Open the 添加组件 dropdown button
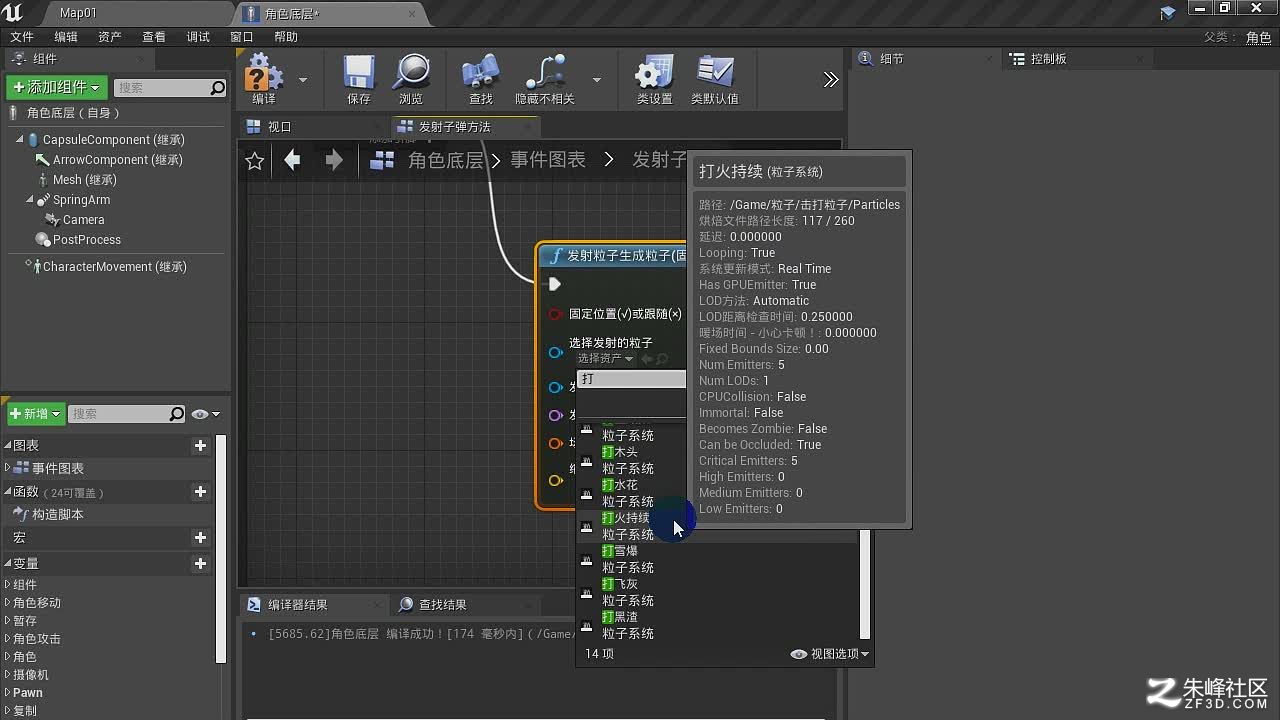The height and width of the screenshot is (720, 1280). [57, 87]
